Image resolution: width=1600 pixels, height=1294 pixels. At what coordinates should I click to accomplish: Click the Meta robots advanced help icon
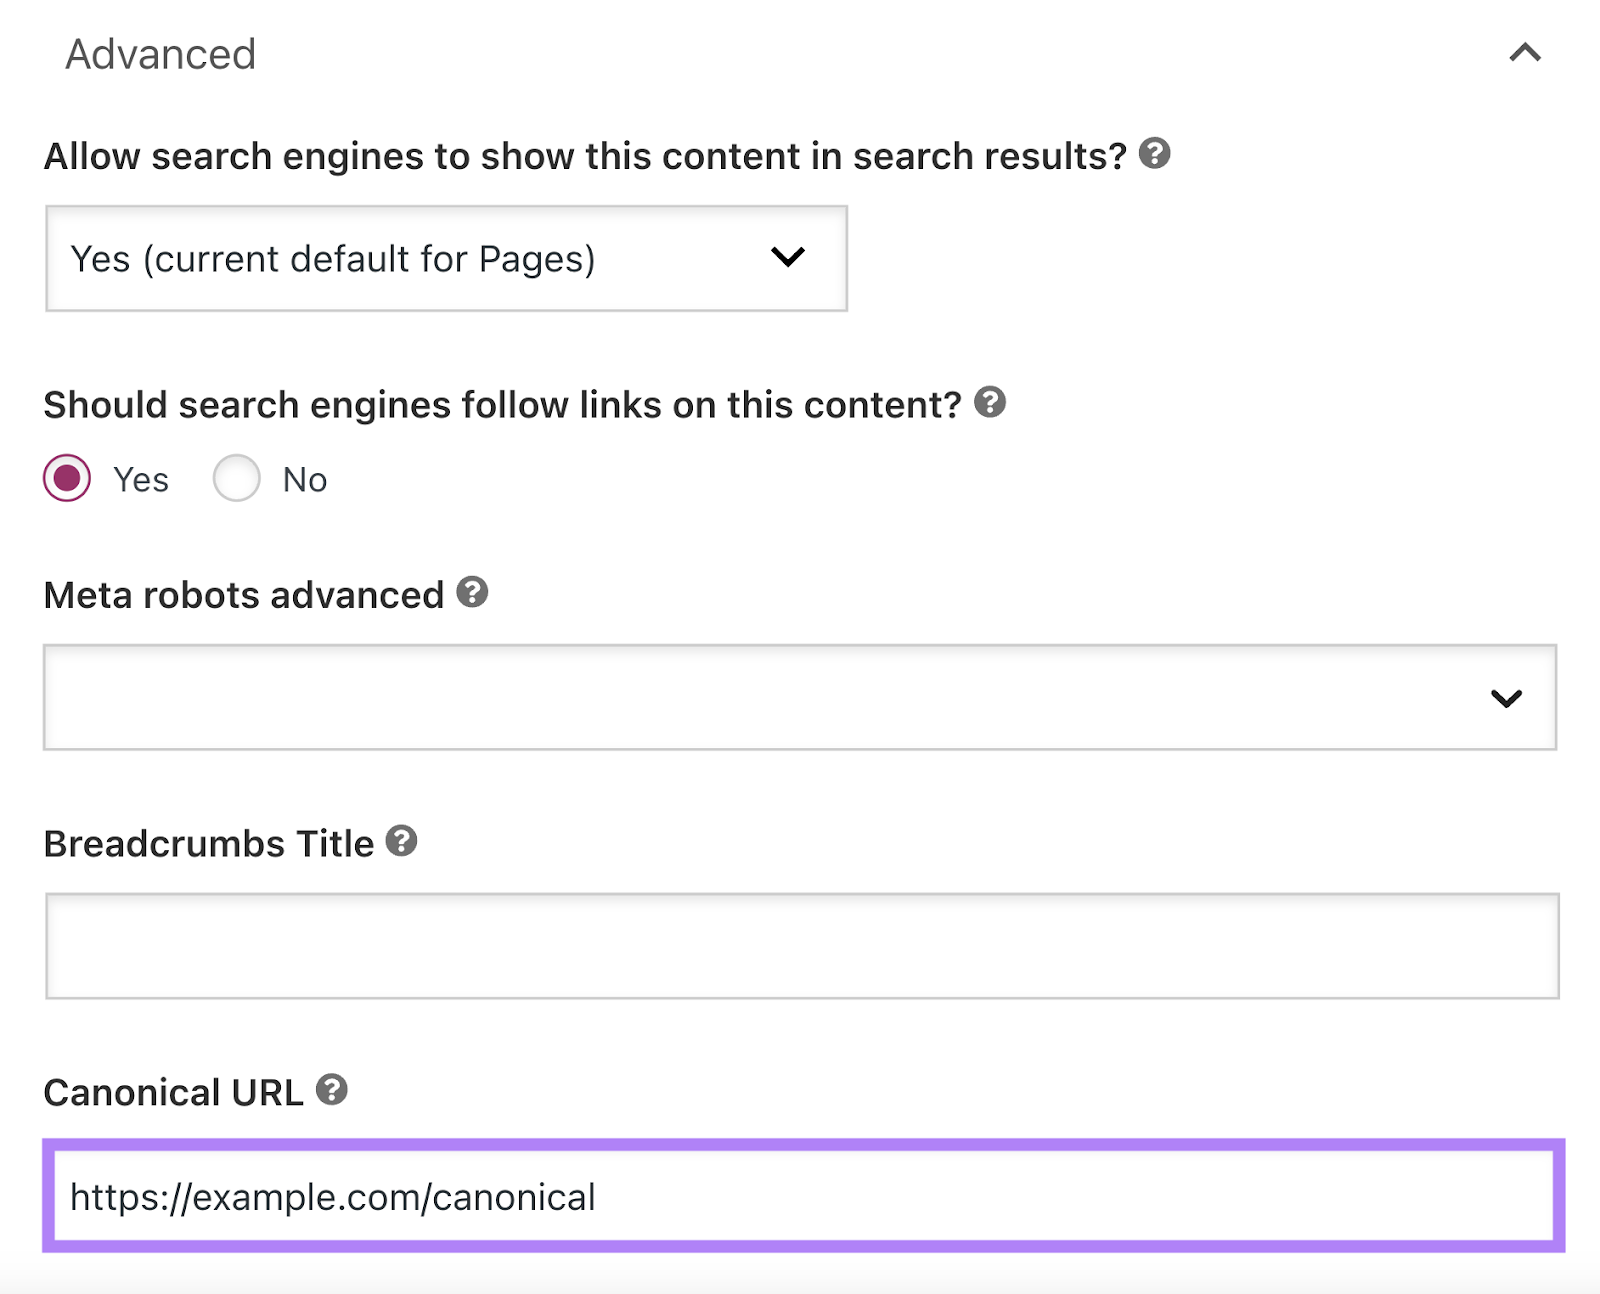pos(472,592)
